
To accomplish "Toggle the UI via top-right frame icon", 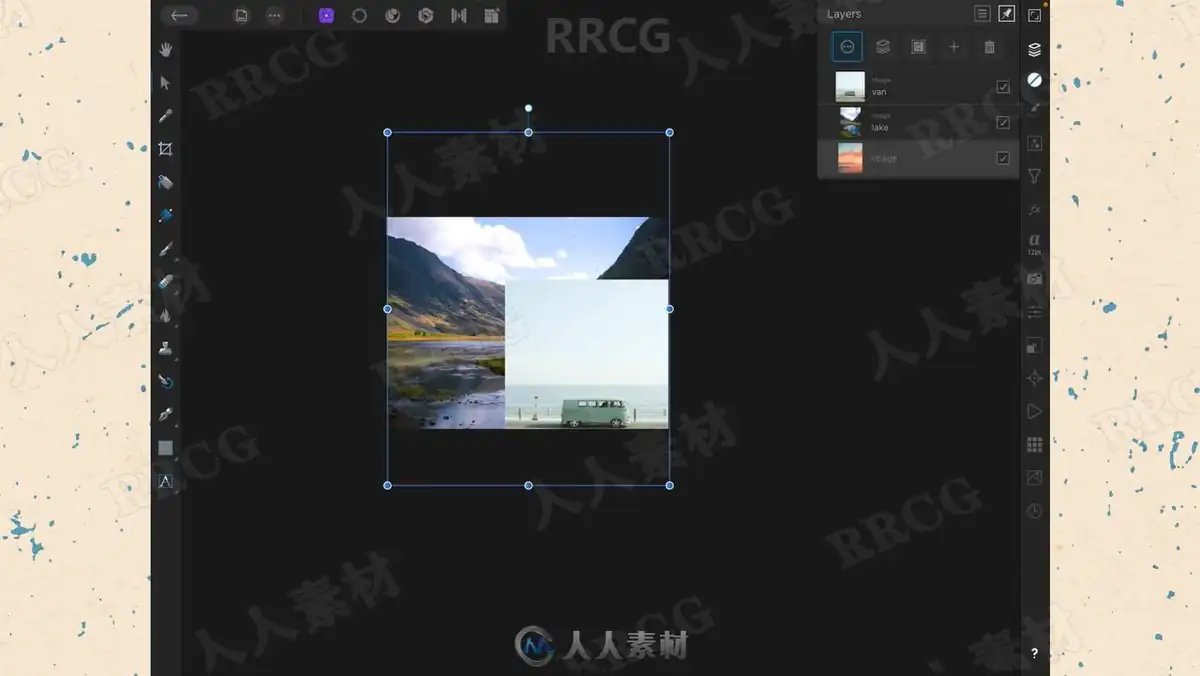I will pyautogui.click(x=1035, y=15).
